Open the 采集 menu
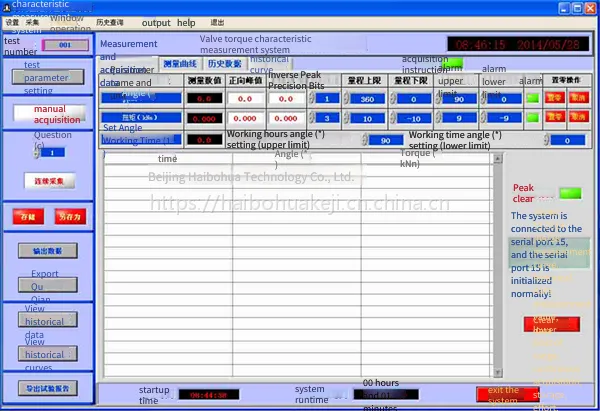This screenshot has height=411, width=600. pyautogui.click(x=33, y=23)
